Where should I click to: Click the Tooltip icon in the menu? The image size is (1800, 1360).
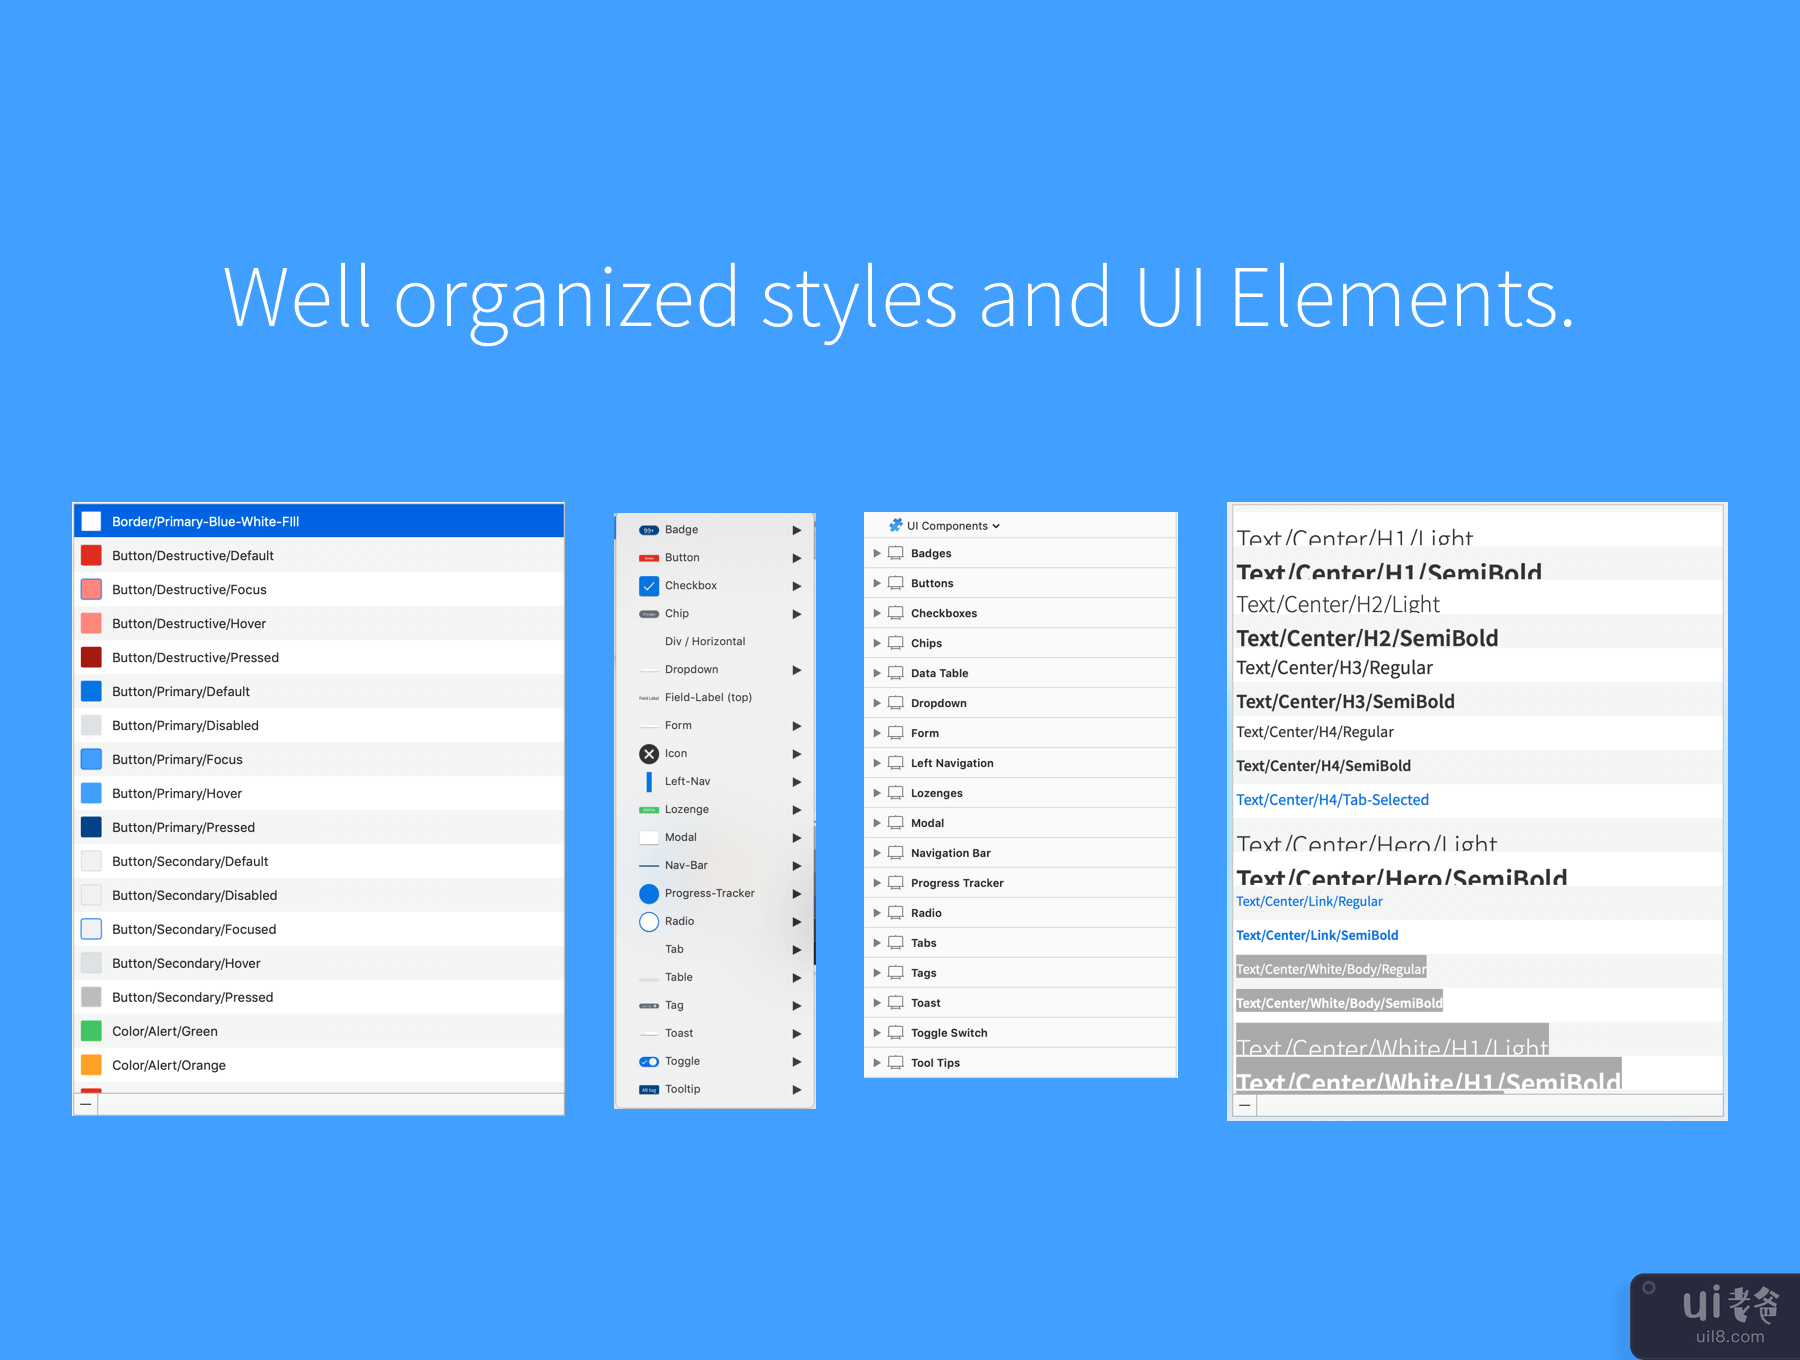pos(648,1090)
